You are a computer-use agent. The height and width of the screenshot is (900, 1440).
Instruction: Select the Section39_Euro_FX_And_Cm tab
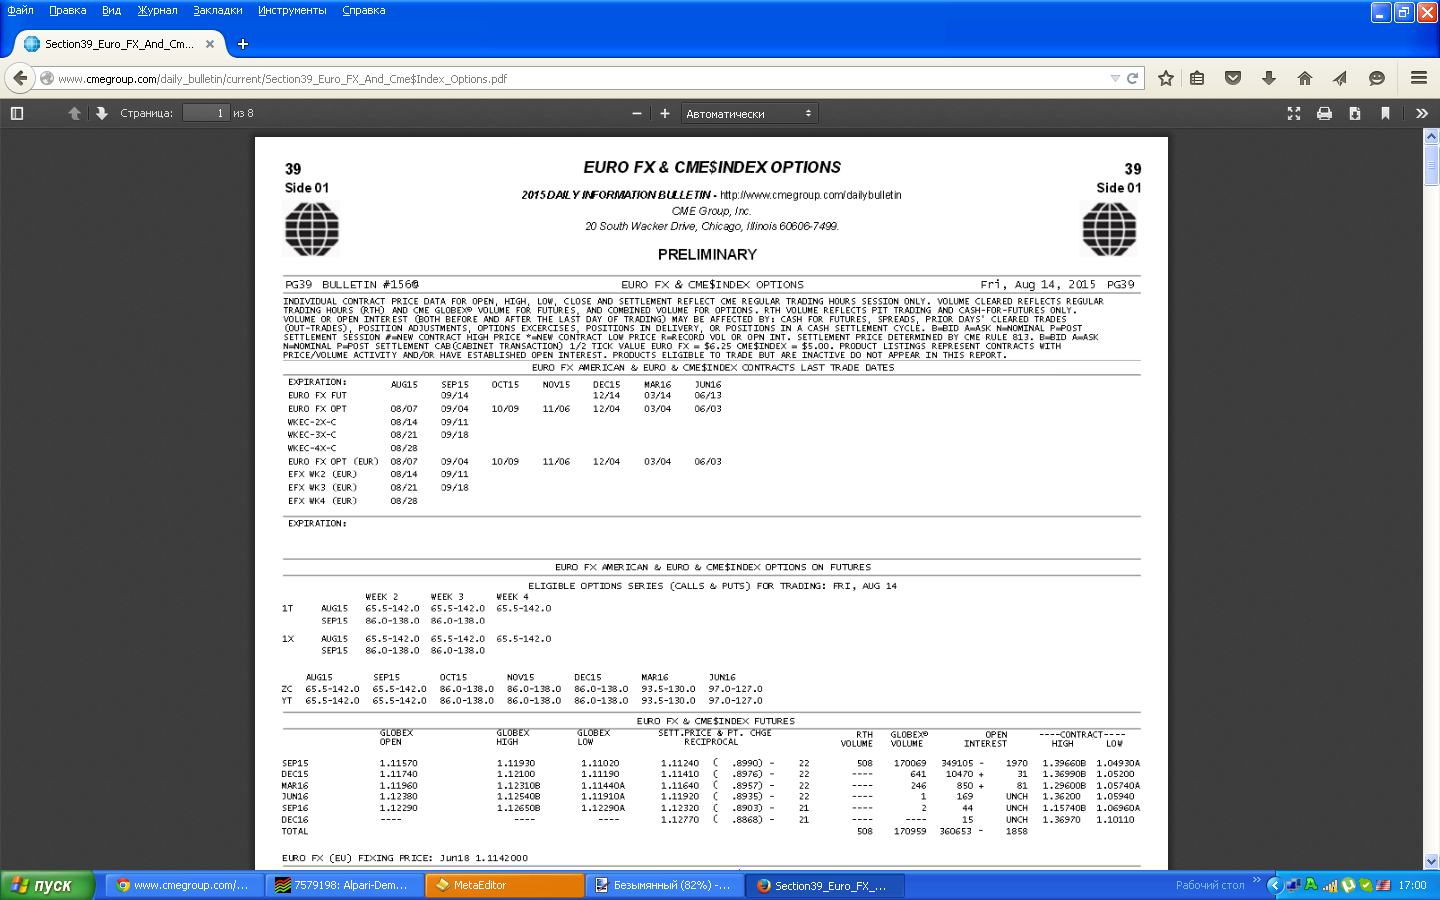pos(120,44)
